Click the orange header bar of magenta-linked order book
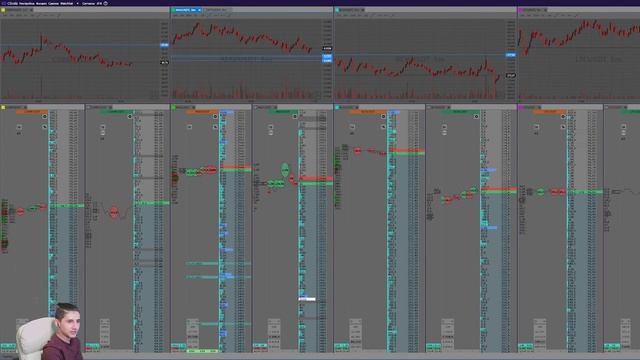The height and width of the screenshot is (360, 640). 550,111
